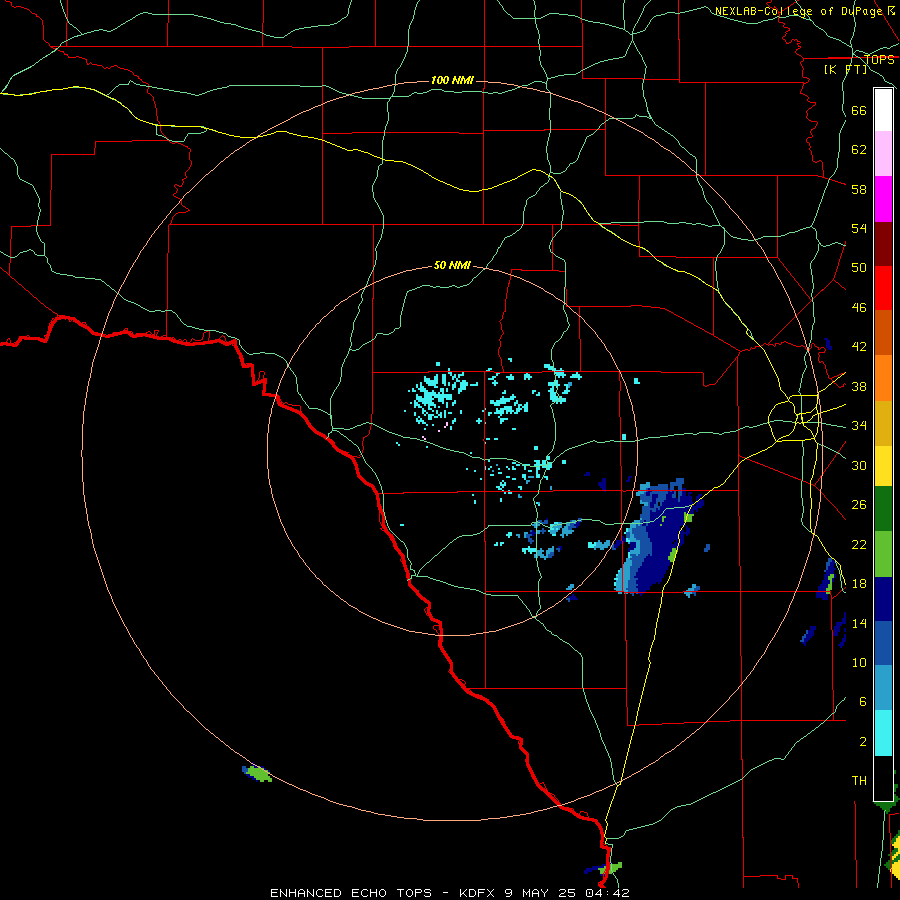Click the legend value '26'
The height and width of the screenshot is (900, 900).
tap(859, 505)
